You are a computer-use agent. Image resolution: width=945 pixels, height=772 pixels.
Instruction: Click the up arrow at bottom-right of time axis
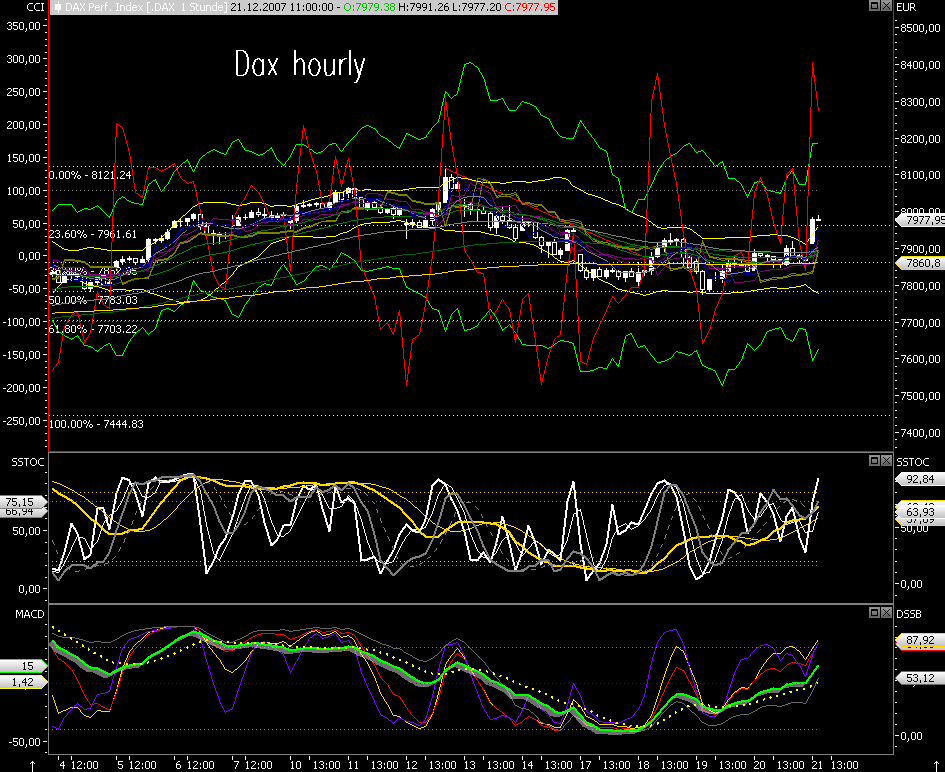[936, 765]
